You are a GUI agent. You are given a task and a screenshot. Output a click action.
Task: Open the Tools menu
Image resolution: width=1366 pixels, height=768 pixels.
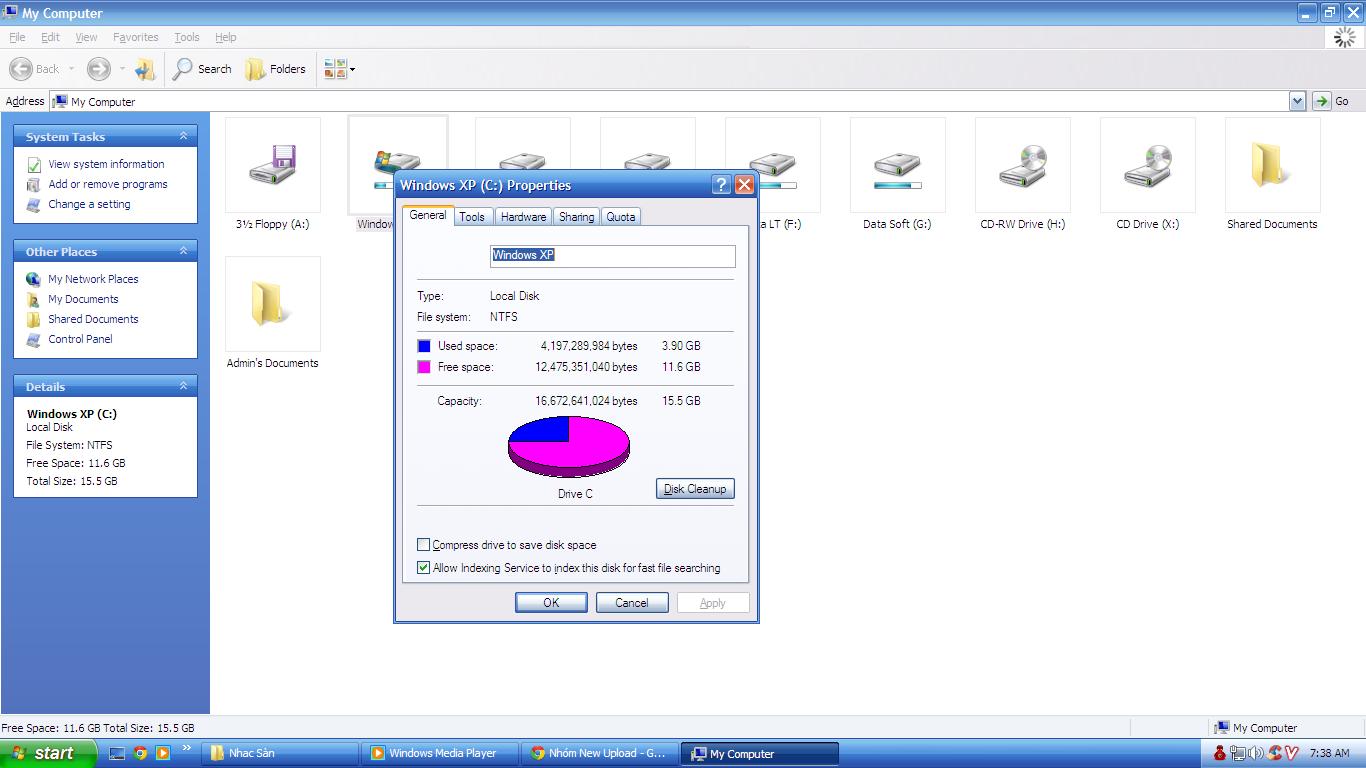pyautogui.click(x=187, y=37)
